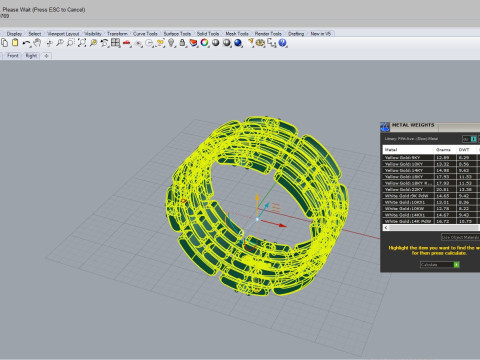Click the orange gumball vertical arrow

(x=257, y=197)
